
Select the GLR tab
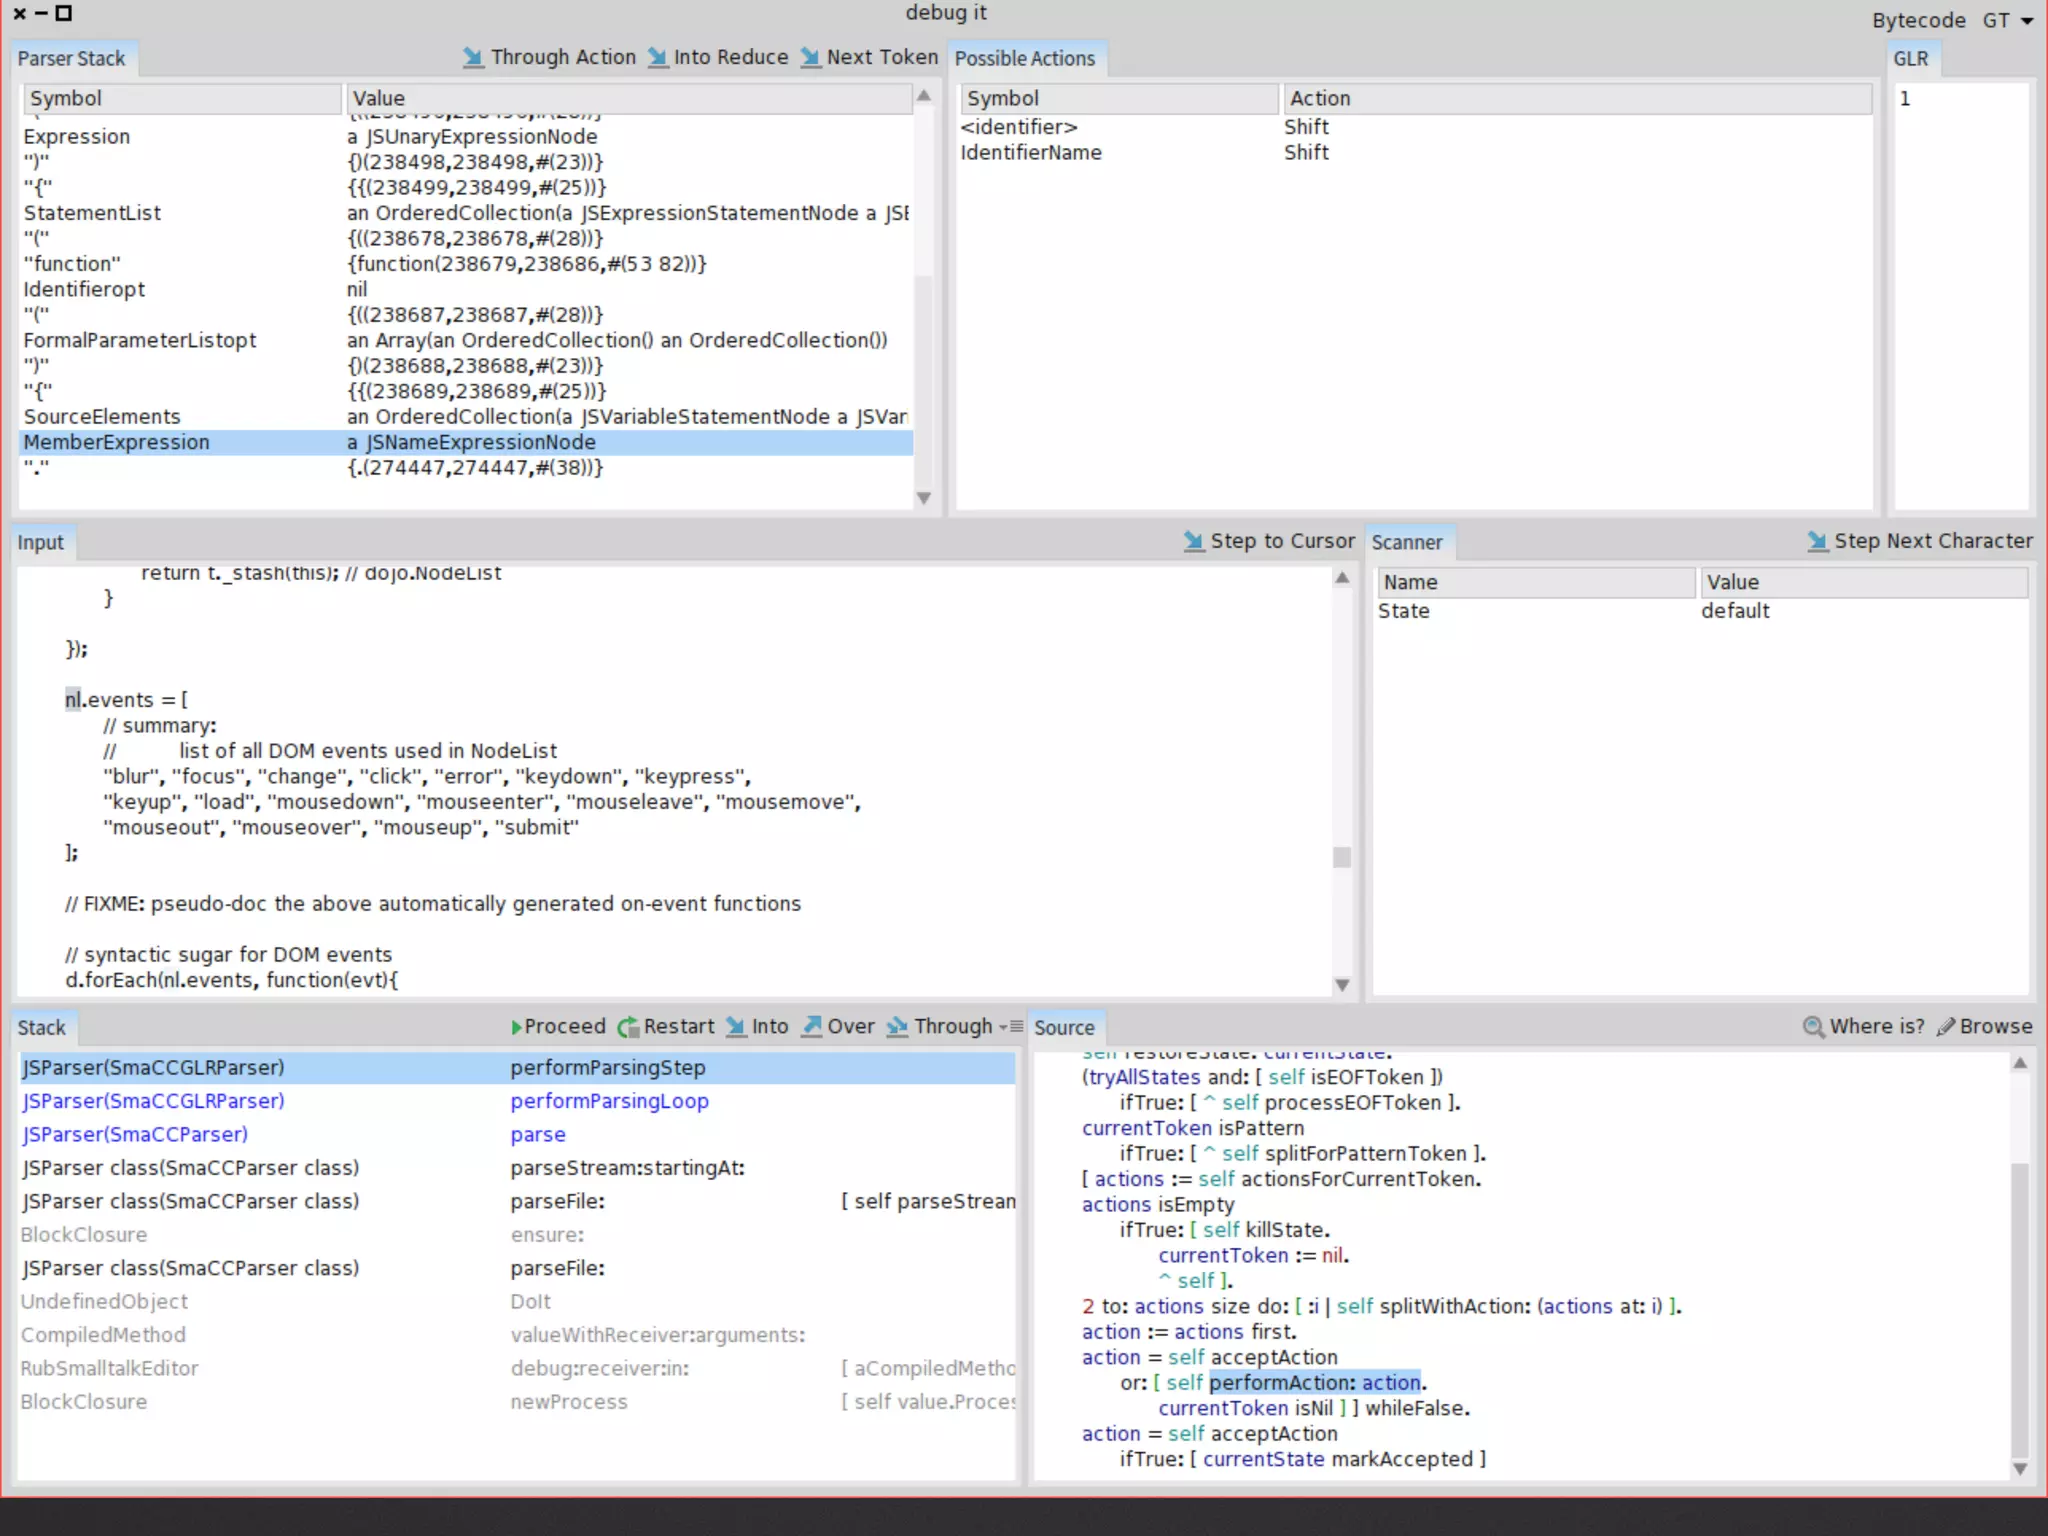pyautogui.click(x=1911, y=59)
